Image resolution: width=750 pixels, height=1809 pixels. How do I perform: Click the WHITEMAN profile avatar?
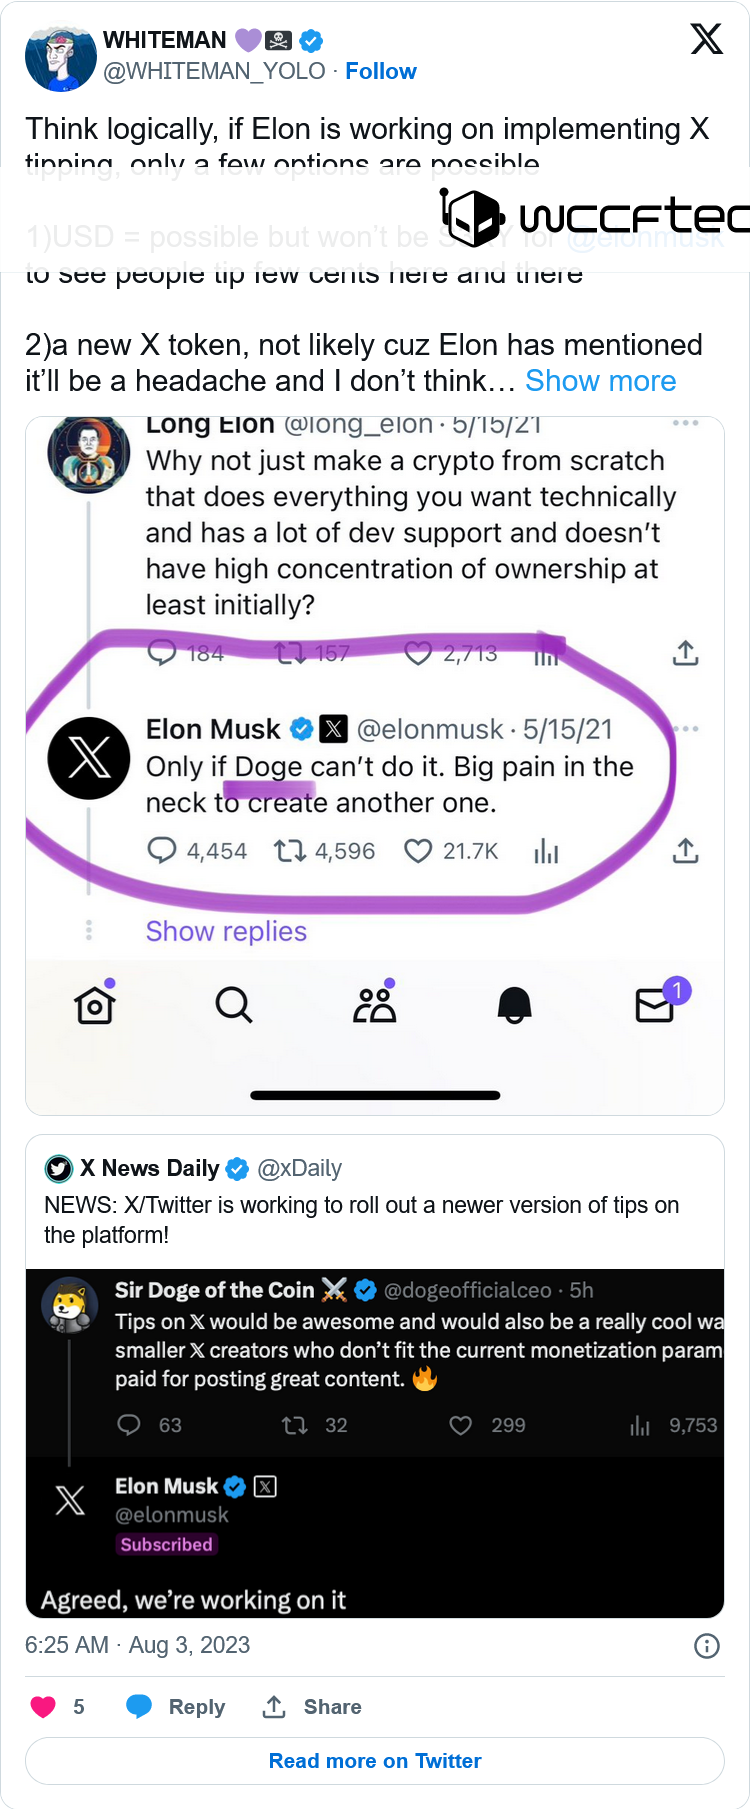click(x=61, y=59)
